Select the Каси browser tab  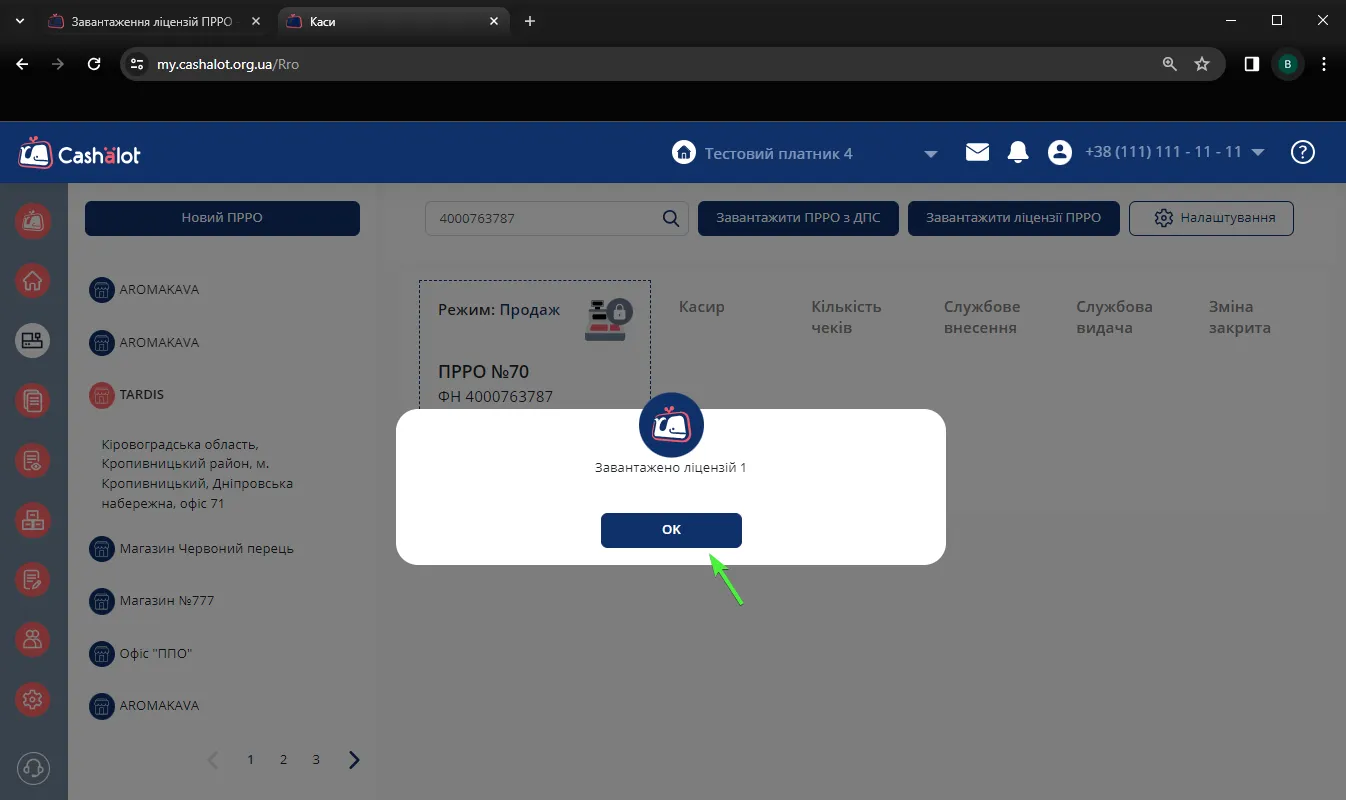[392, 21]
